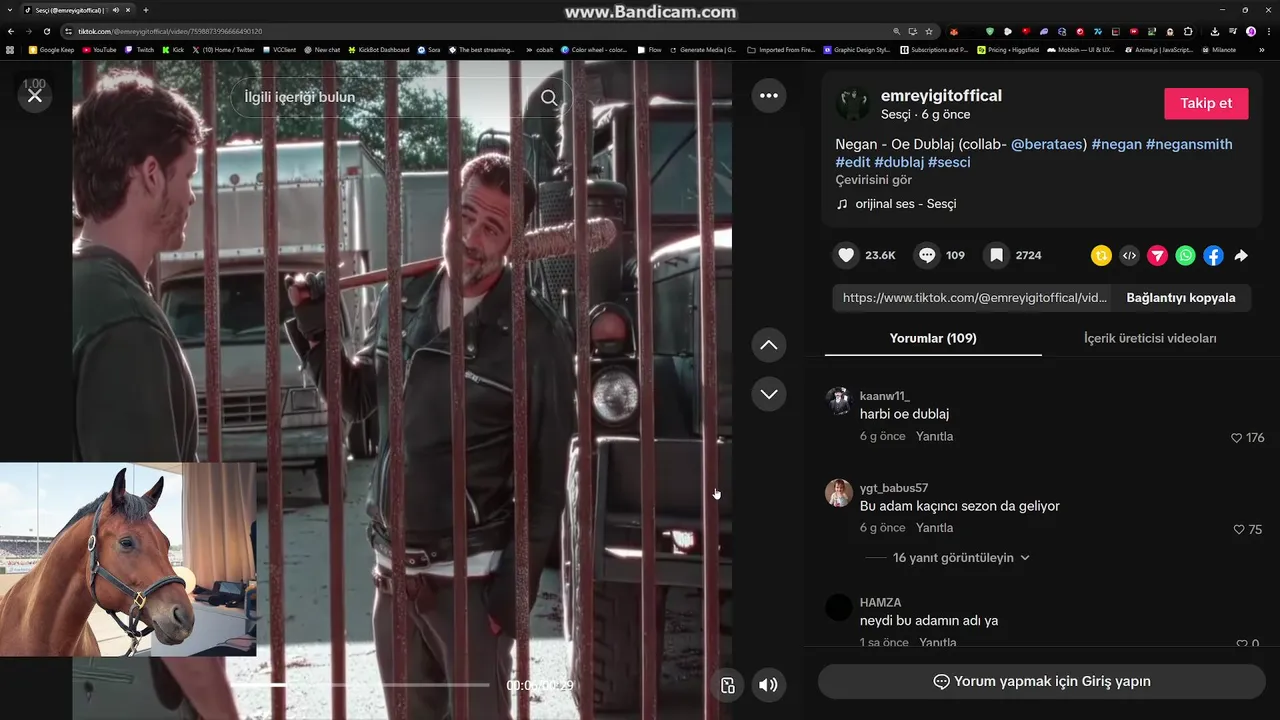Image resolution: width=1280 pixels, height=720 pixels.
Task: Expand '16 yanıt görüntüleyin' replies
Action: click(961, 558)
